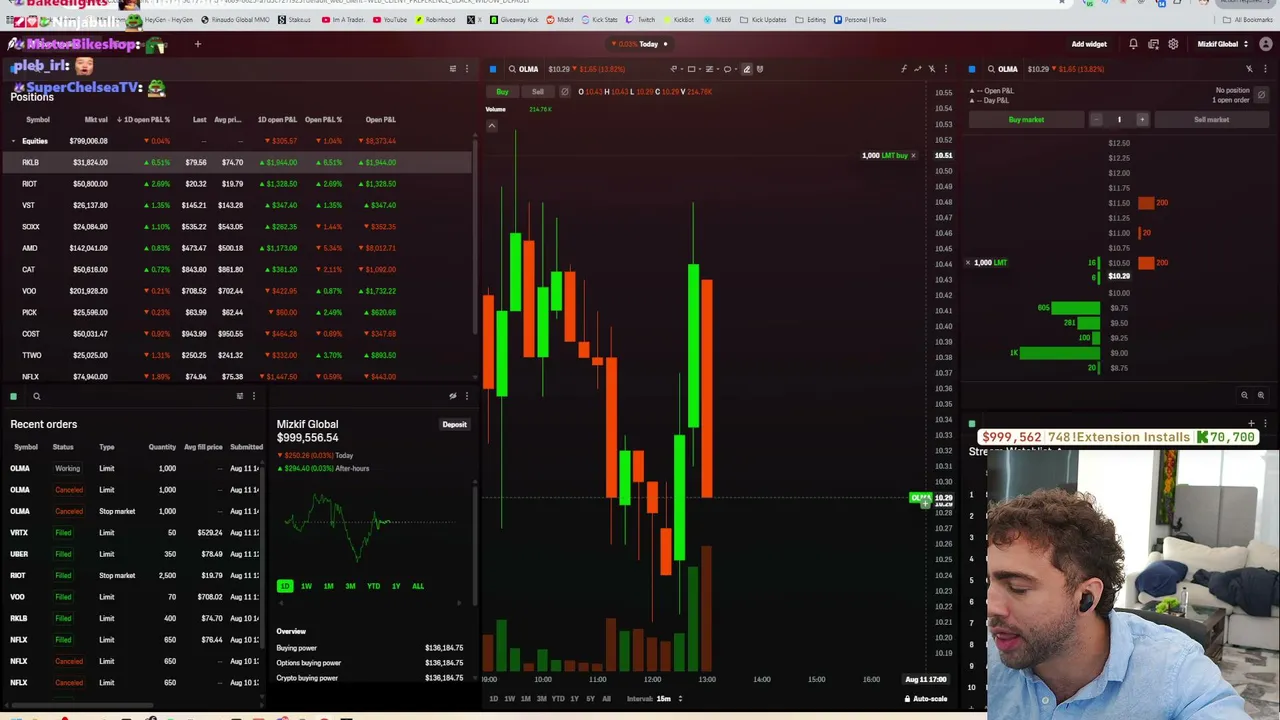
Task: Click the Sell market button
Action: 1211,120
